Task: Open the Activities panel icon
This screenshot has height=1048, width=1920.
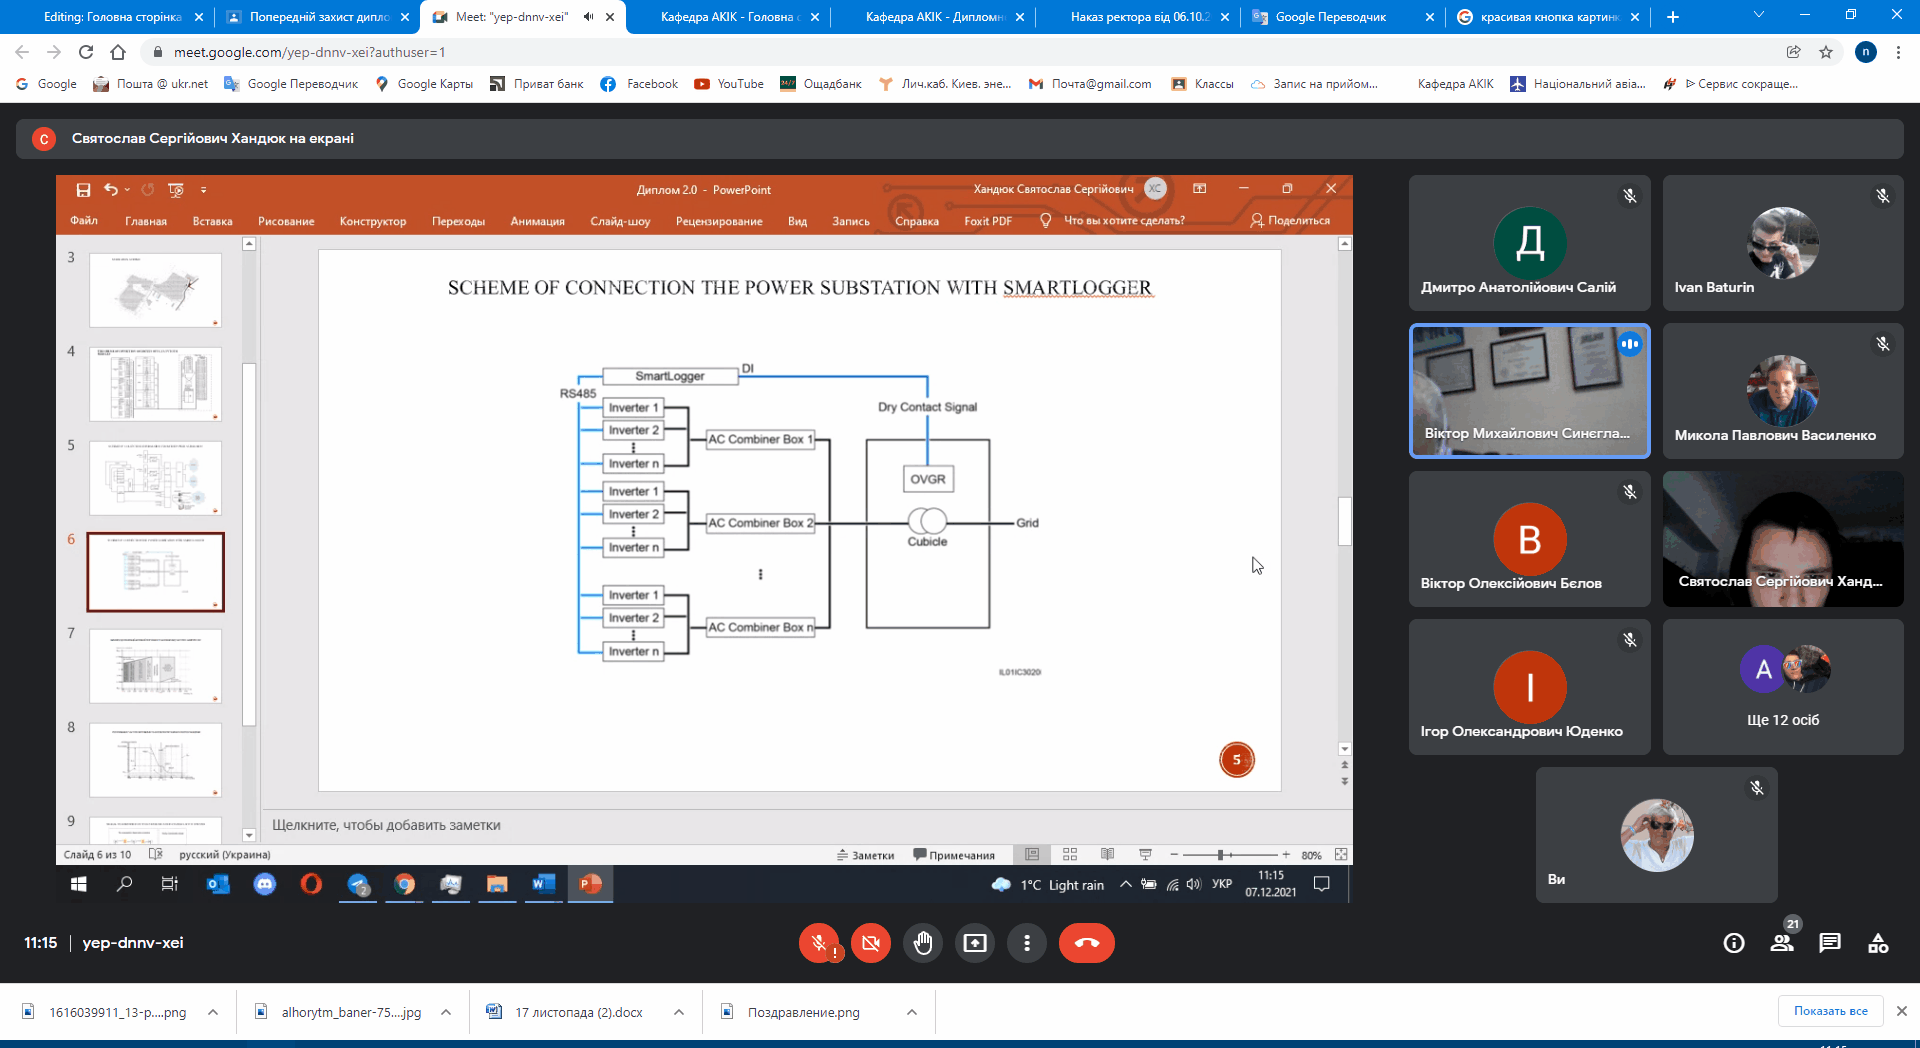Action: (1878, 943)
